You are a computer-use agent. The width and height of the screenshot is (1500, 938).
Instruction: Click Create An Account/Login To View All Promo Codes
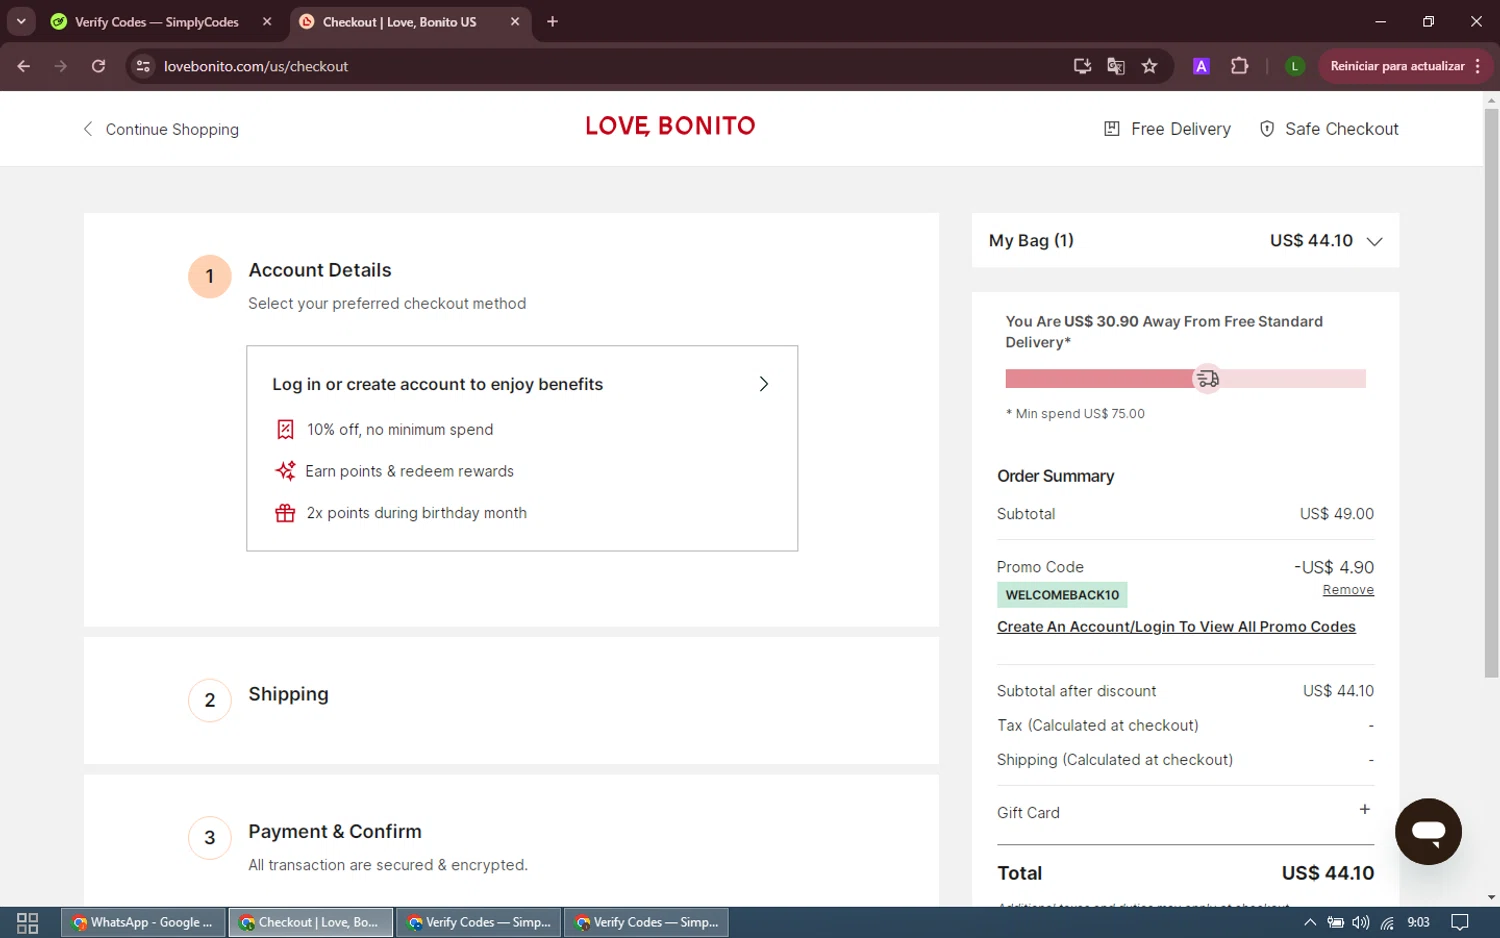[1176, 627]
